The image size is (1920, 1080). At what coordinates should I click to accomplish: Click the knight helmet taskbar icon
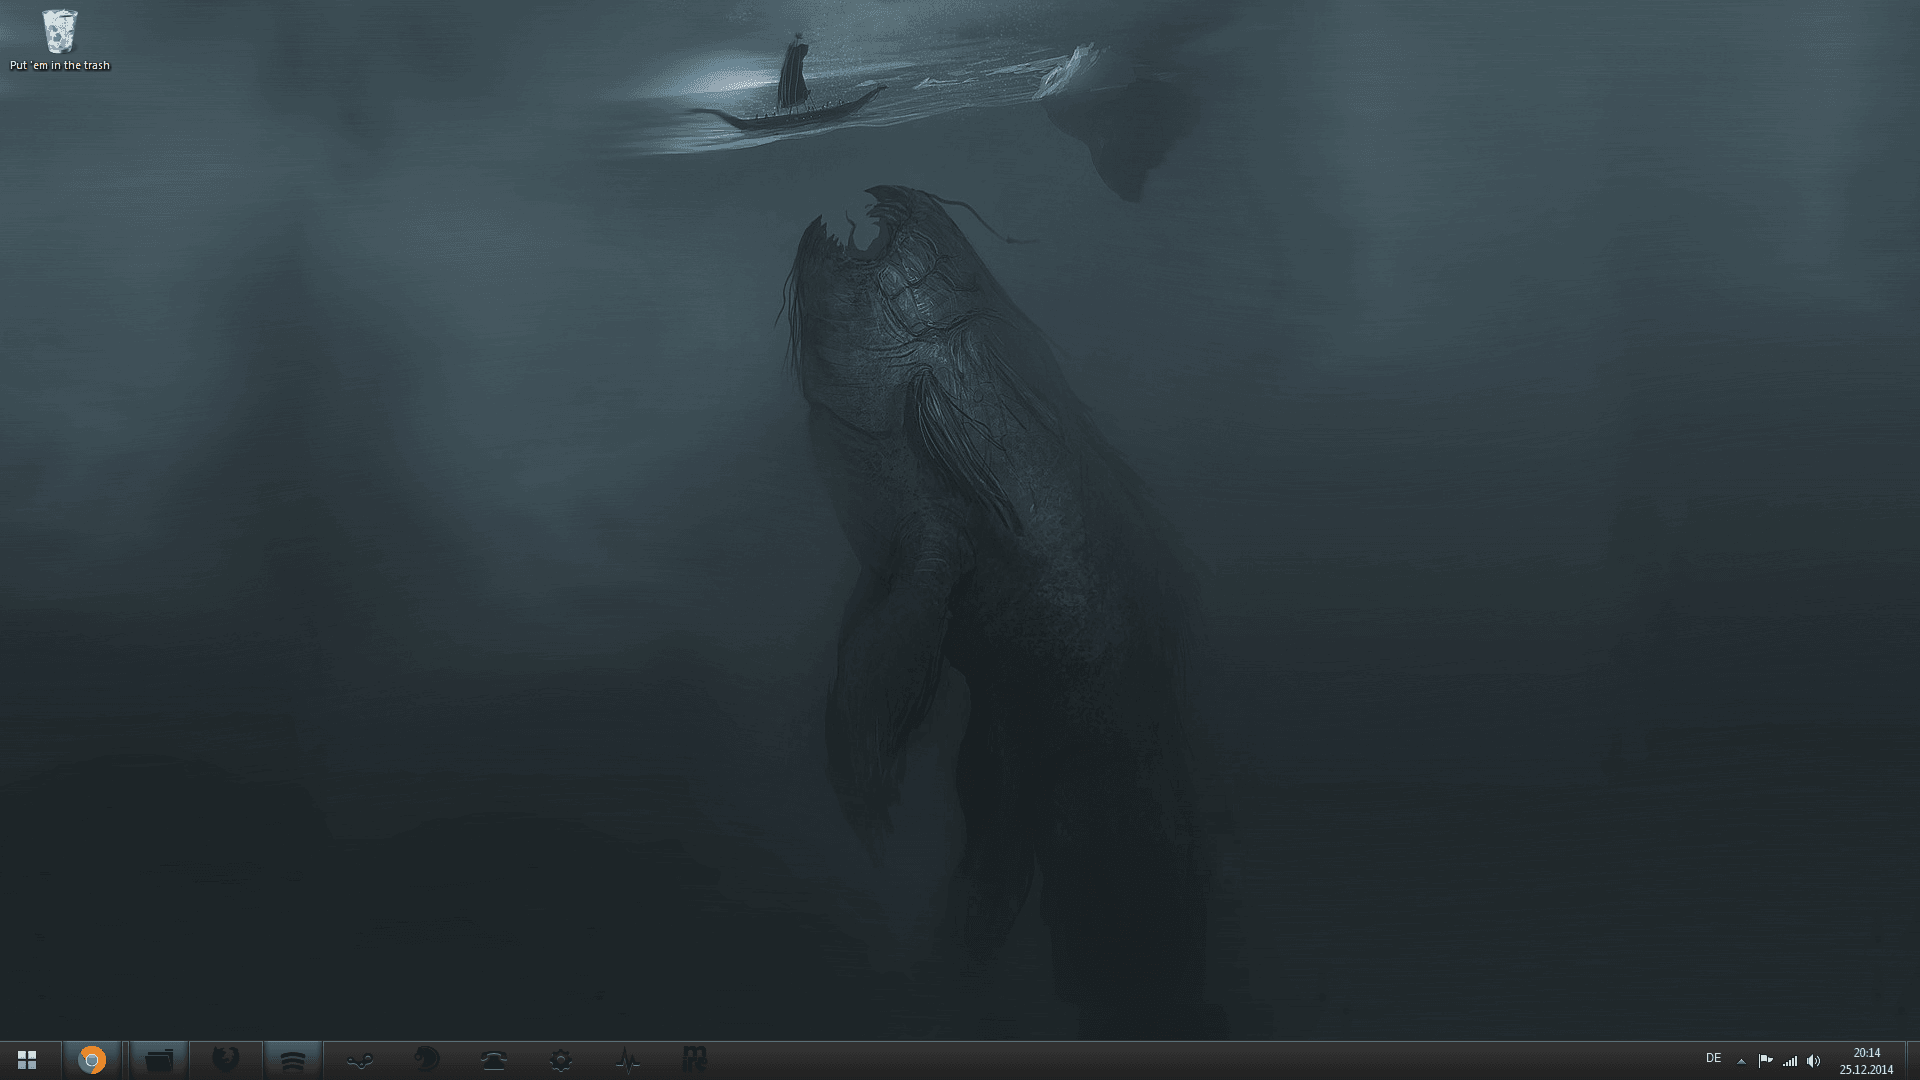click(x=427, y=1059)
